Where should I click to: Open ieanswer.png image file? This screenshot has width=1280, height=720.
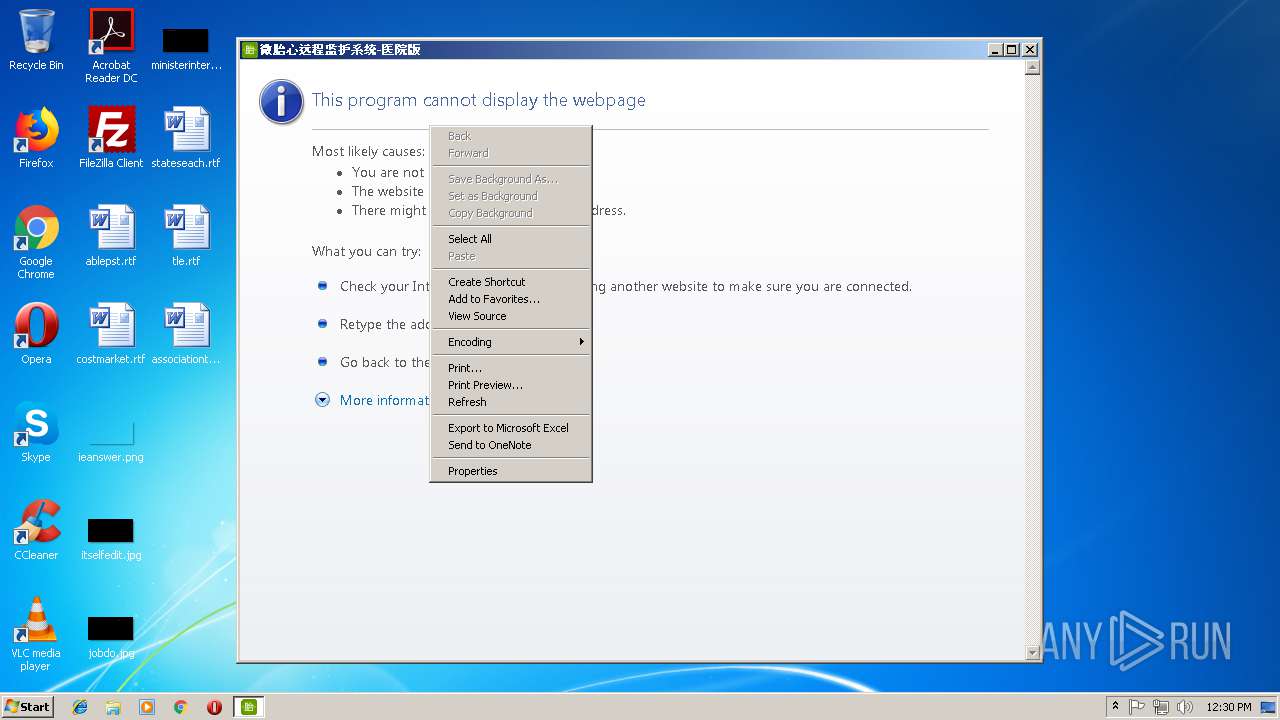[x=111, y=440]
